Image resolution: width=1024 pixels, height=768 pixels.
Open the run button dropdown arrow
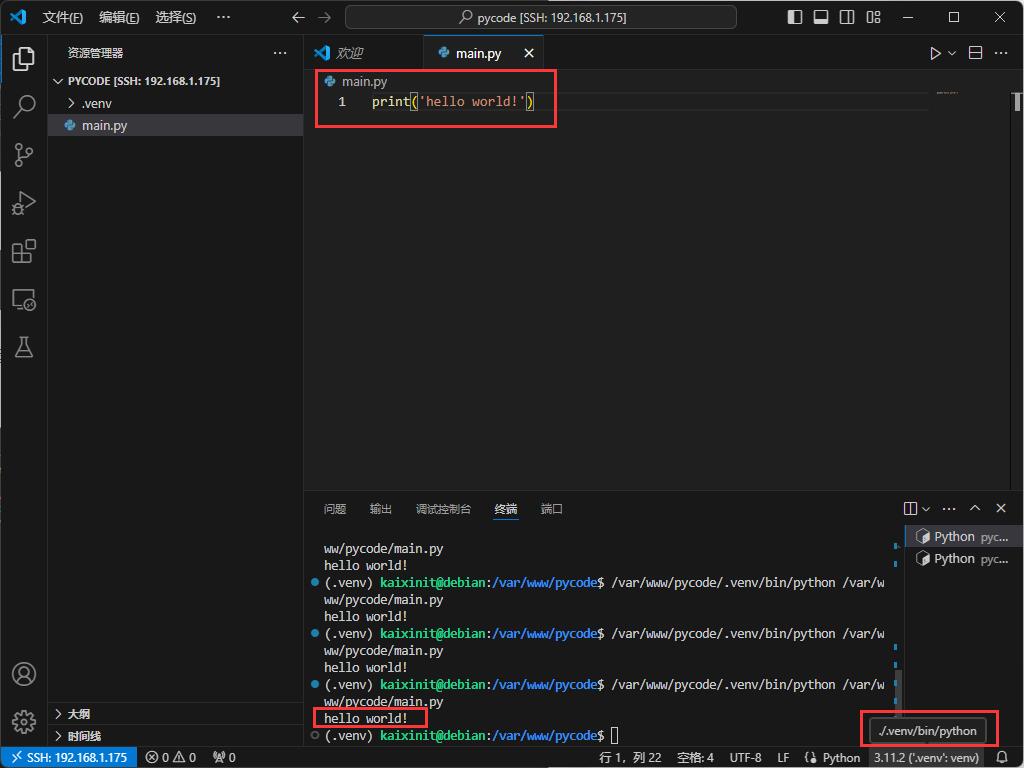click(x=952, y=53)
